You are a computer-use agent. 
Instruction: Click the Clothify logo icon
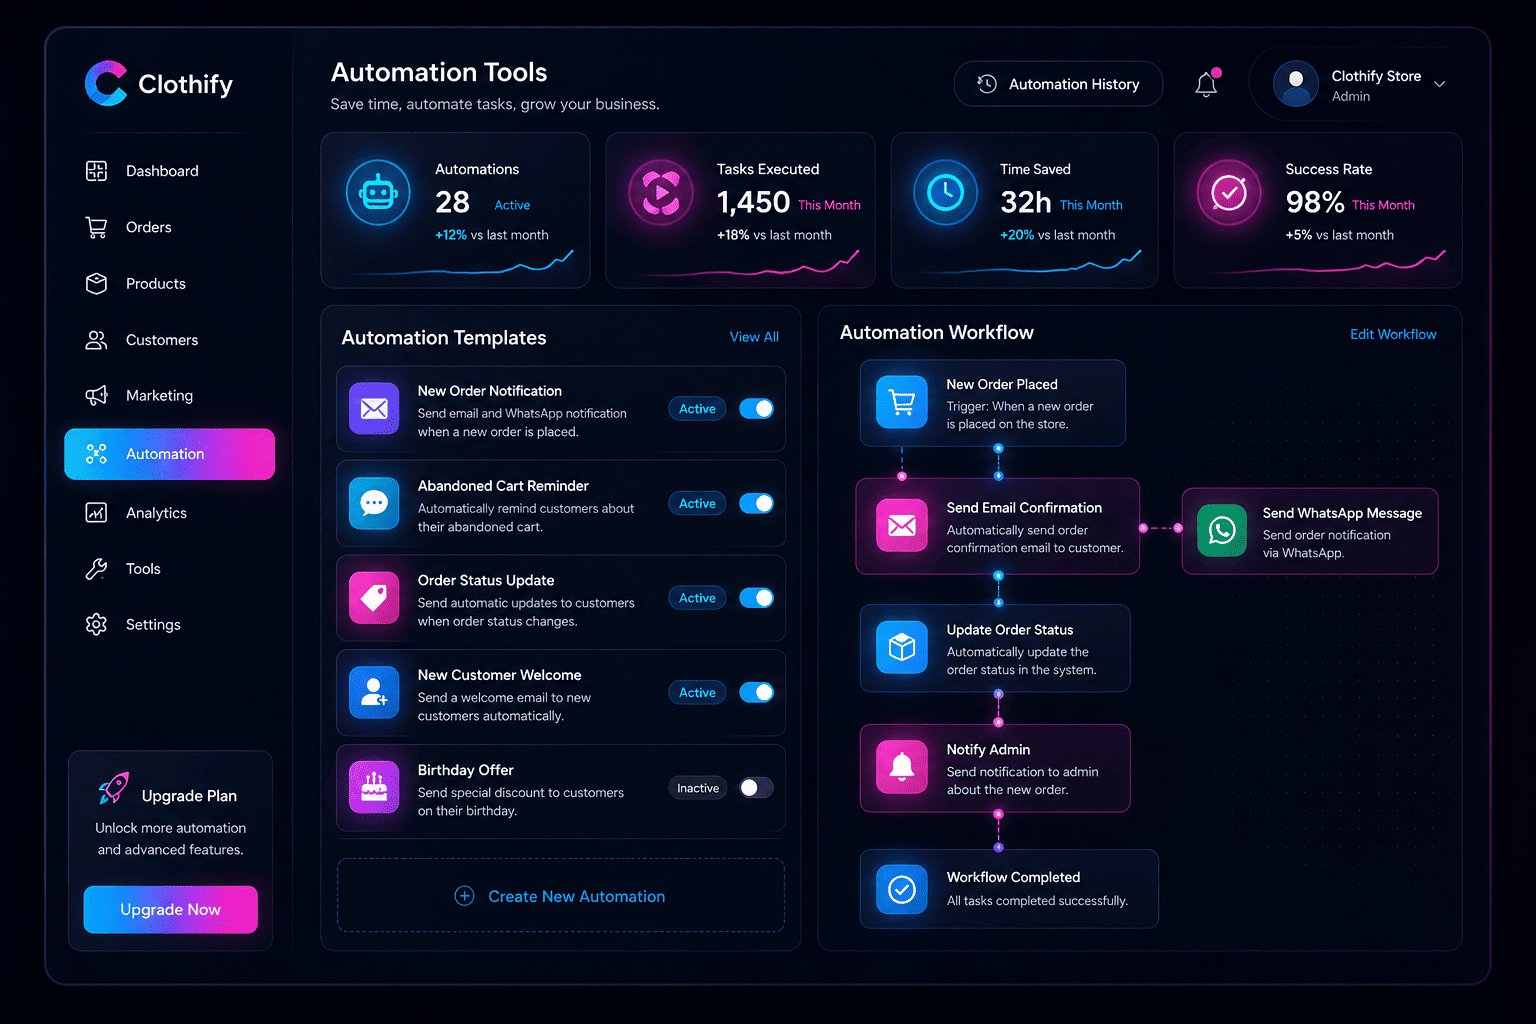(x=106, y=84)
